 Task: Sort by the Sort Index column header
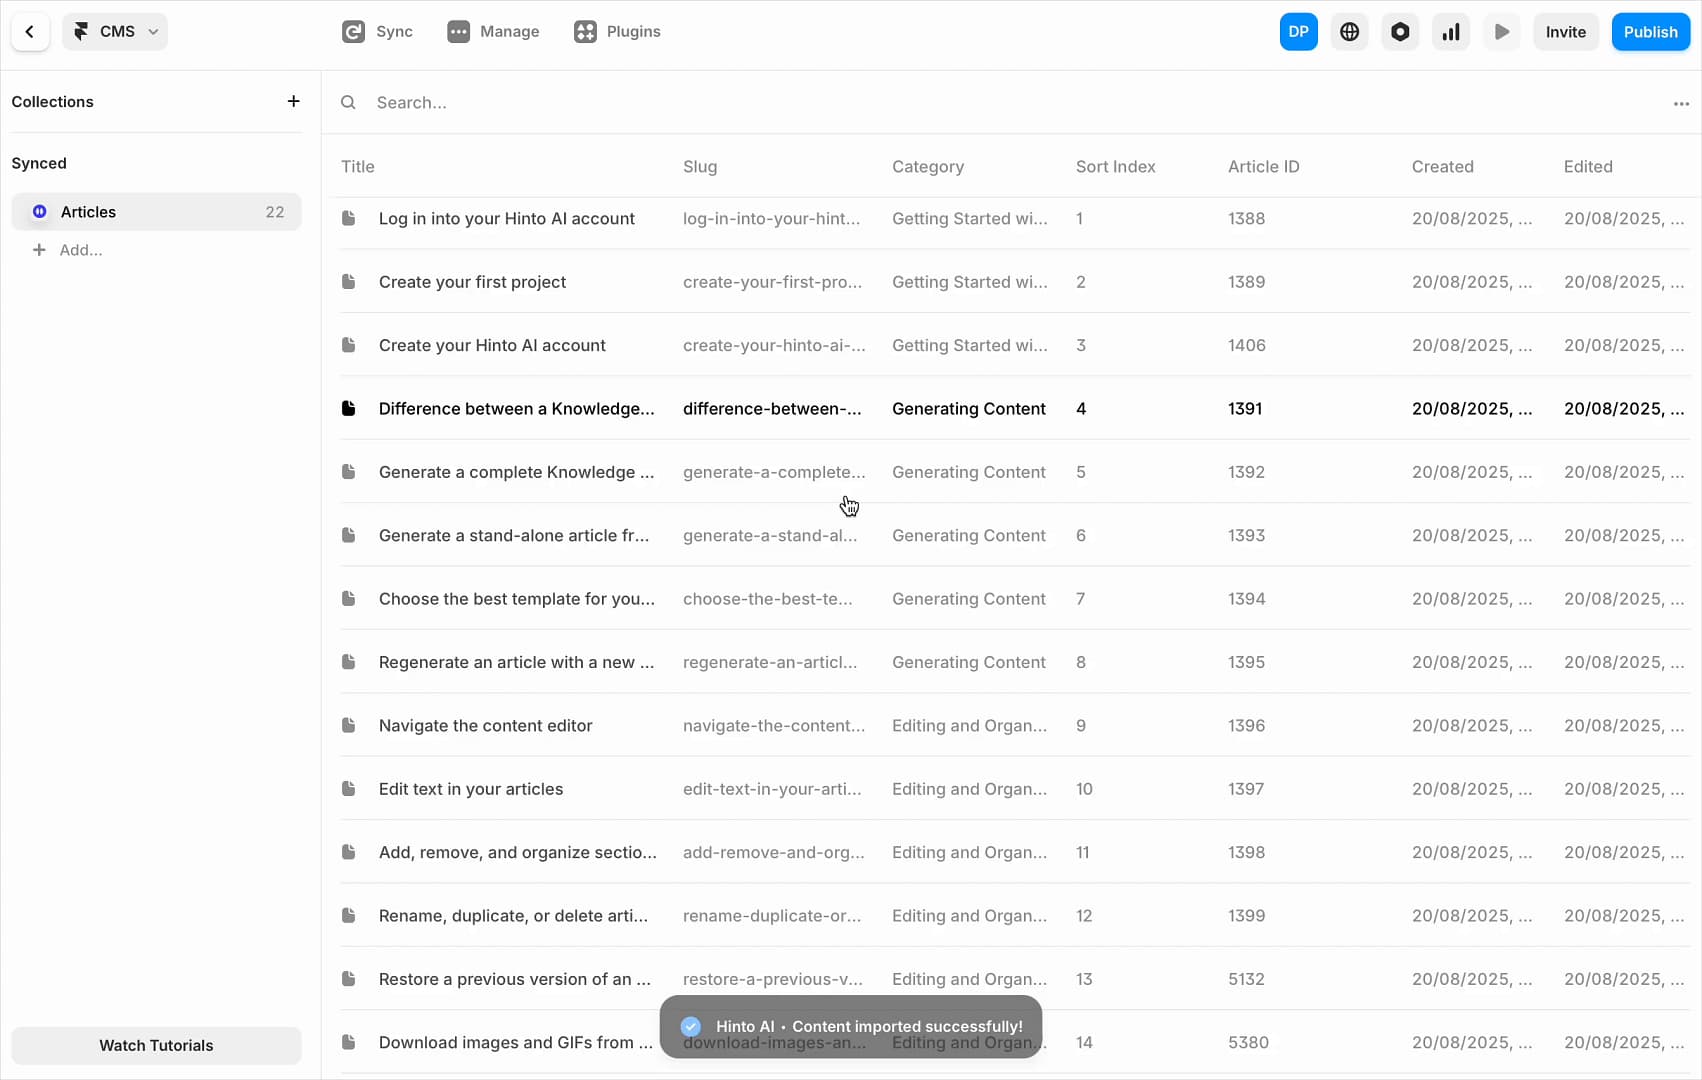coord(1115,167)
